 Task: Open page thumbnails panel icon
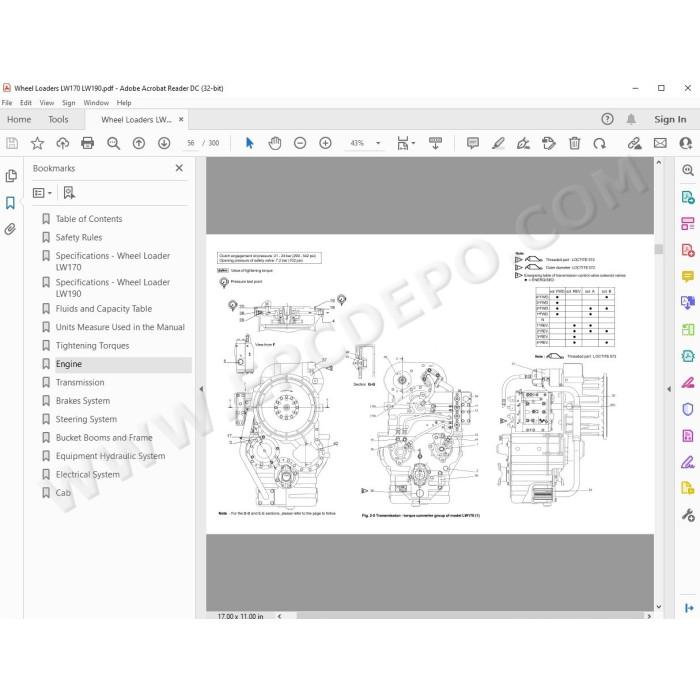coord(11,176)
